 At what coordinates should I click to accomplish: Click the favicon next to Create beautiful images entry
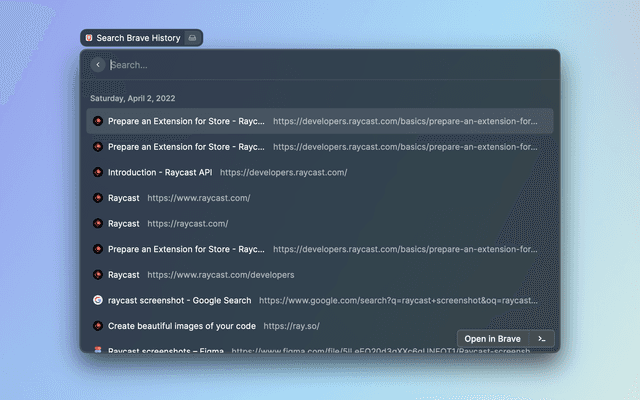click(x=98, y=326)
